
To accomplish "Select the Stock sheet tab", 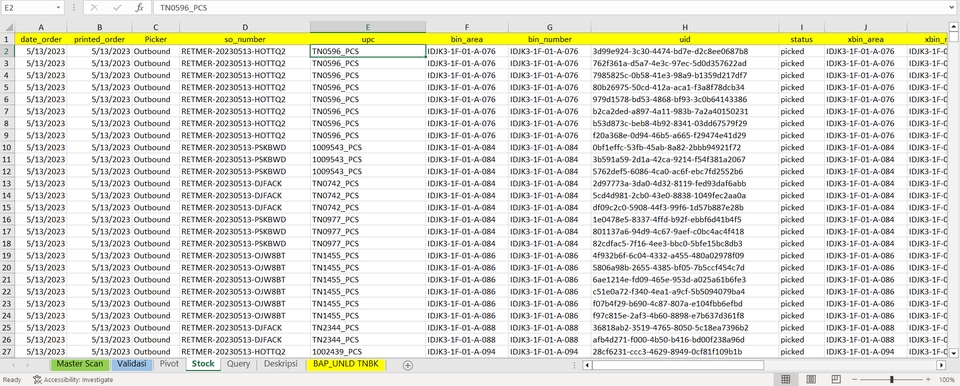I will [x=203, y=364].
